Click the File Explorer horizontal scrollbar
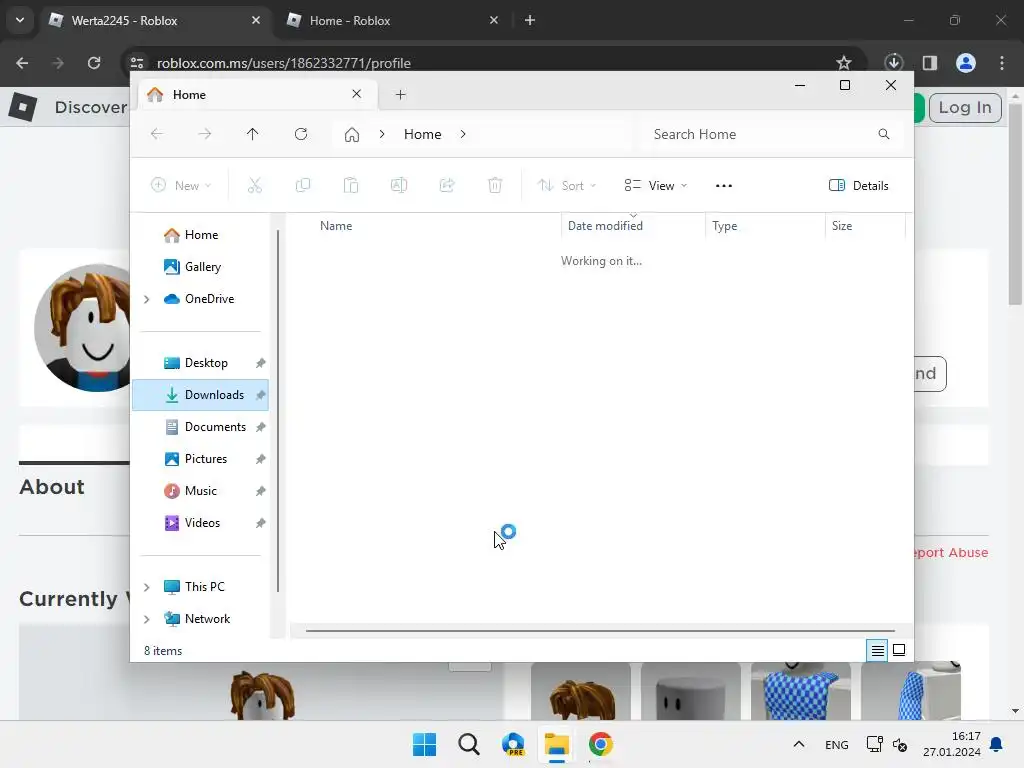 (600, 631)
